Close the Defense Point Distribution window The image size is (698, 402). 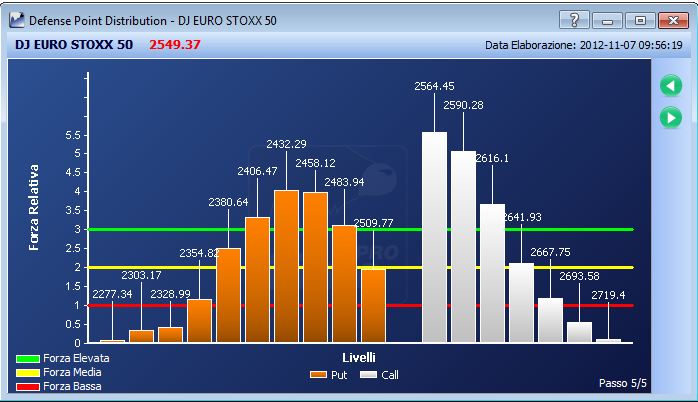pyautogui.click(x=674, y=20)
